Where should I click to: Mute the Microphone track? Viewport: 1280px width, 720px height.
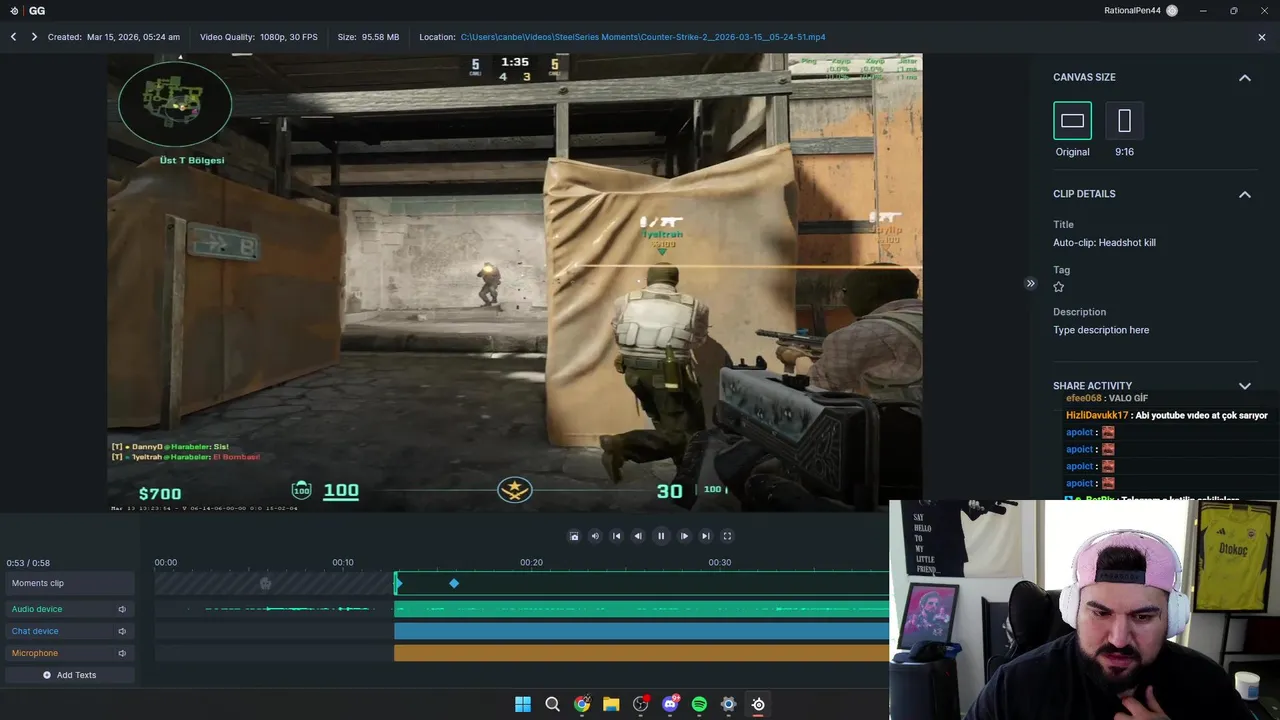coord(122,653)
